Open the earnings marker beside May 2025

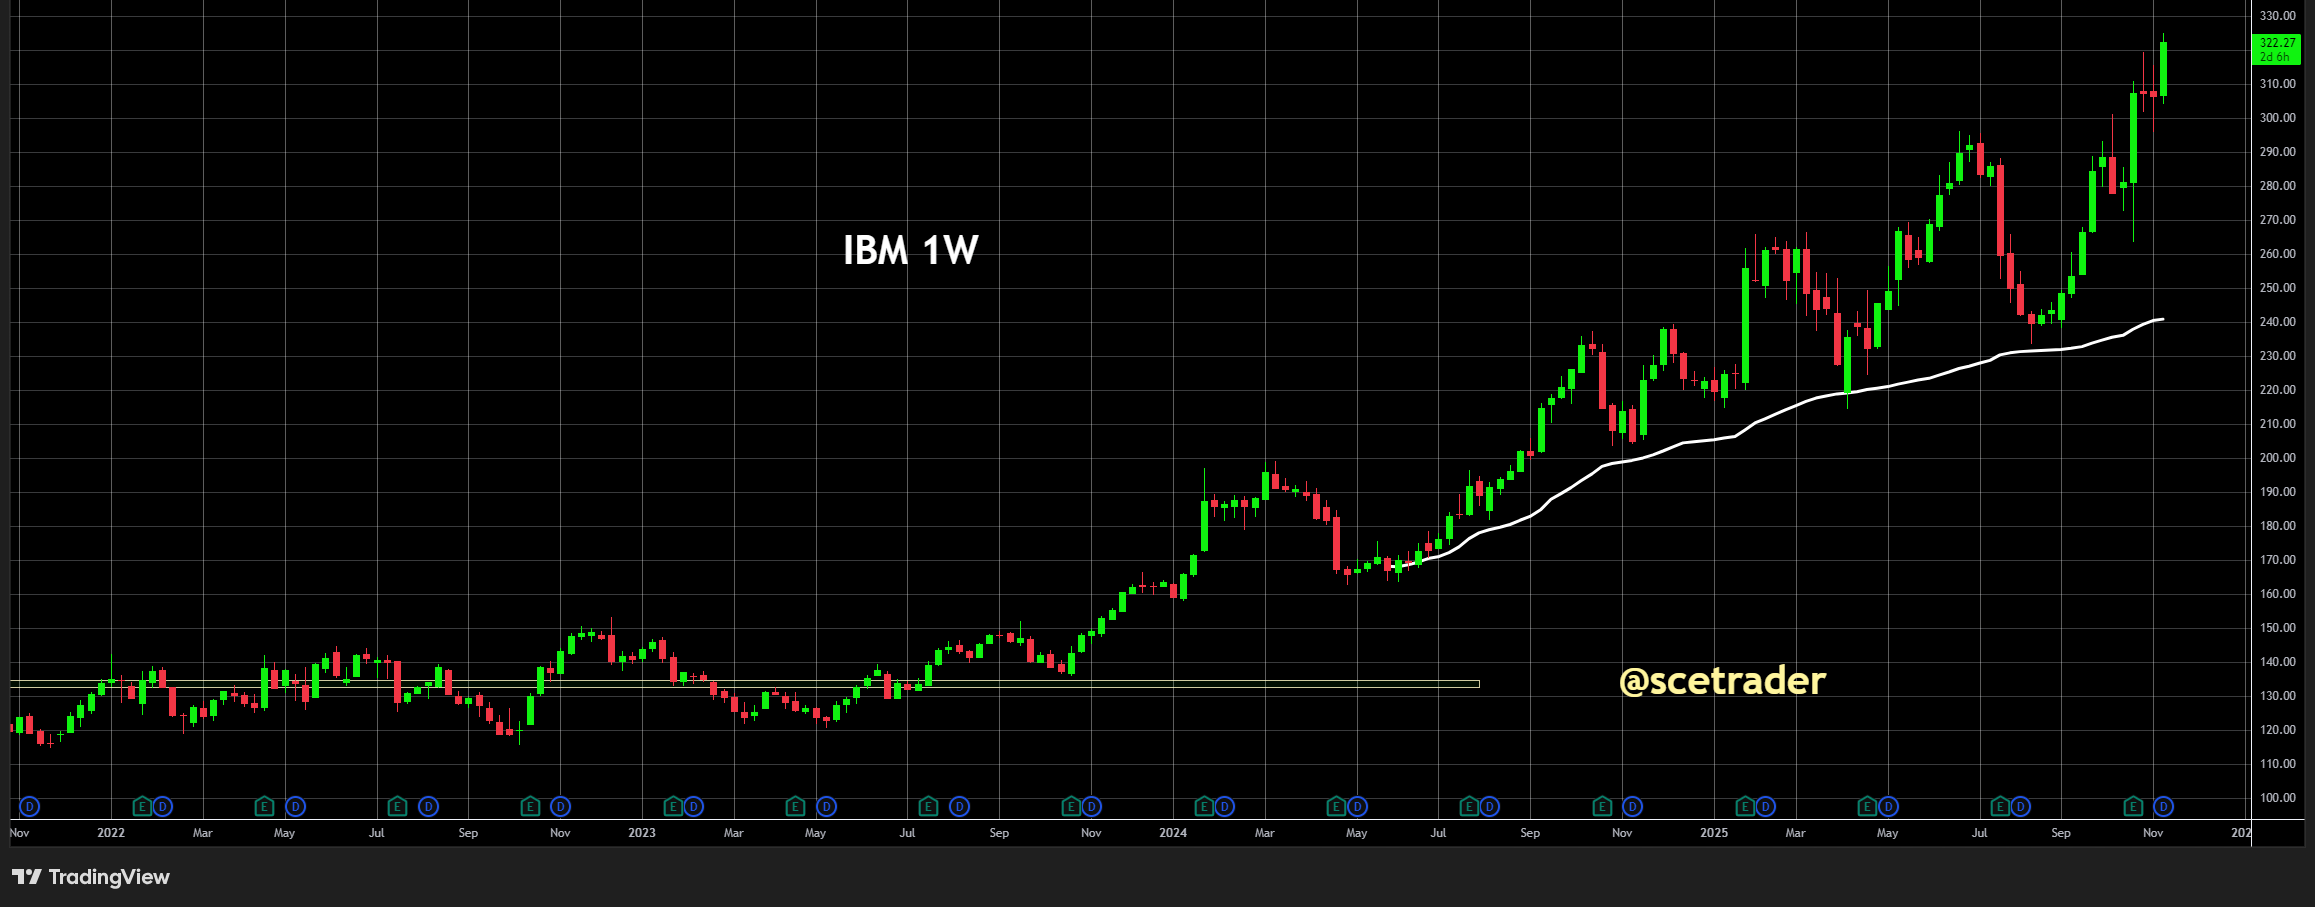click(1867, 806)
